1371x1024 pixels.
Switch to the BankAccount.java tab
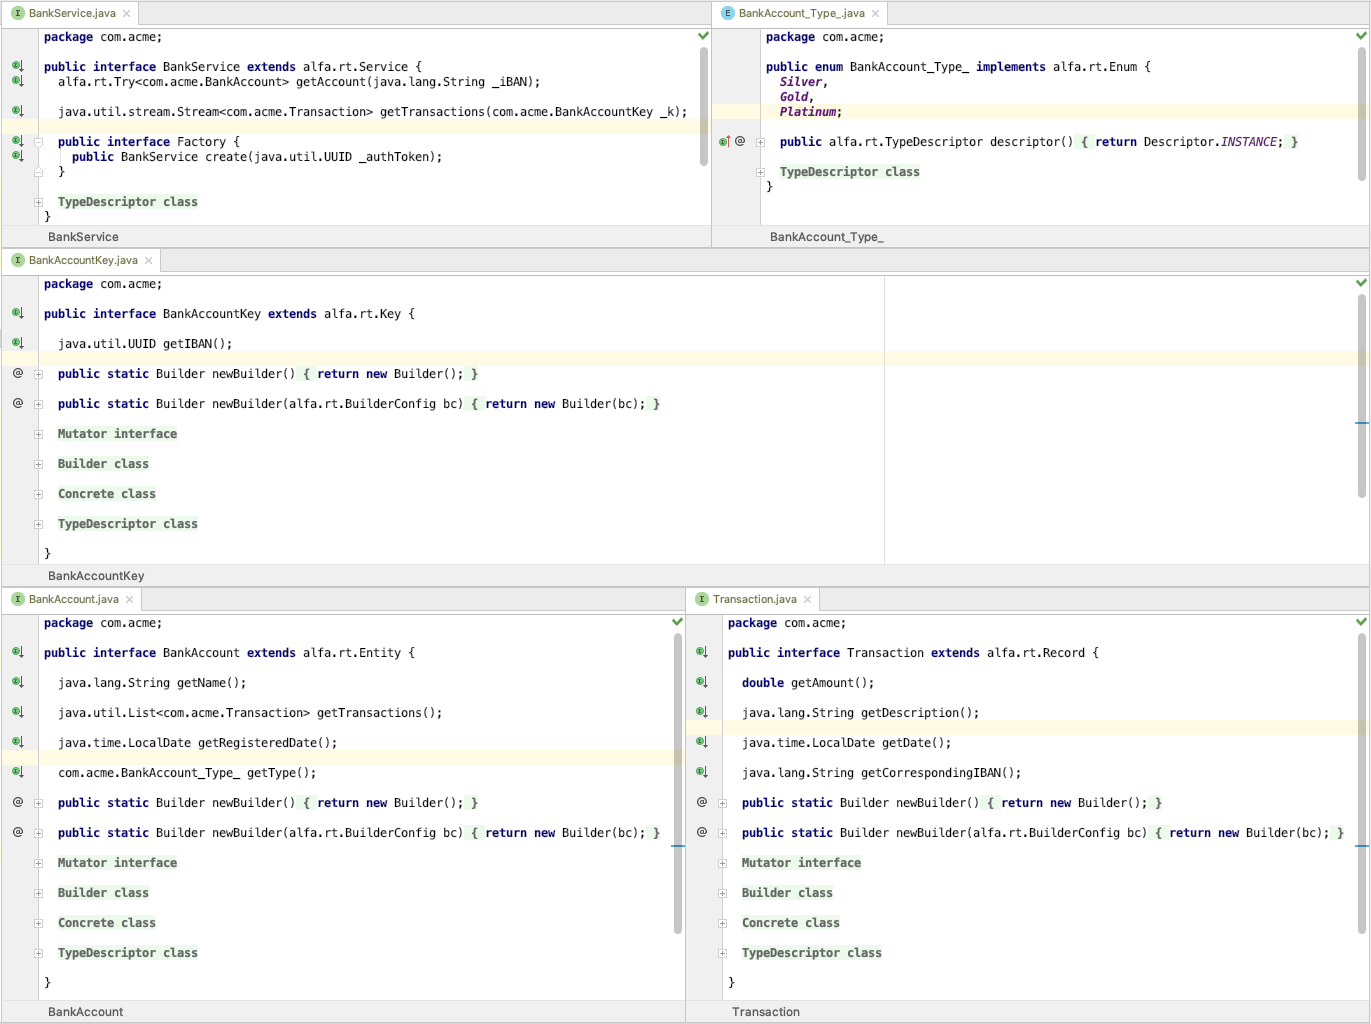pyautogui.click(x=74, y=599)
